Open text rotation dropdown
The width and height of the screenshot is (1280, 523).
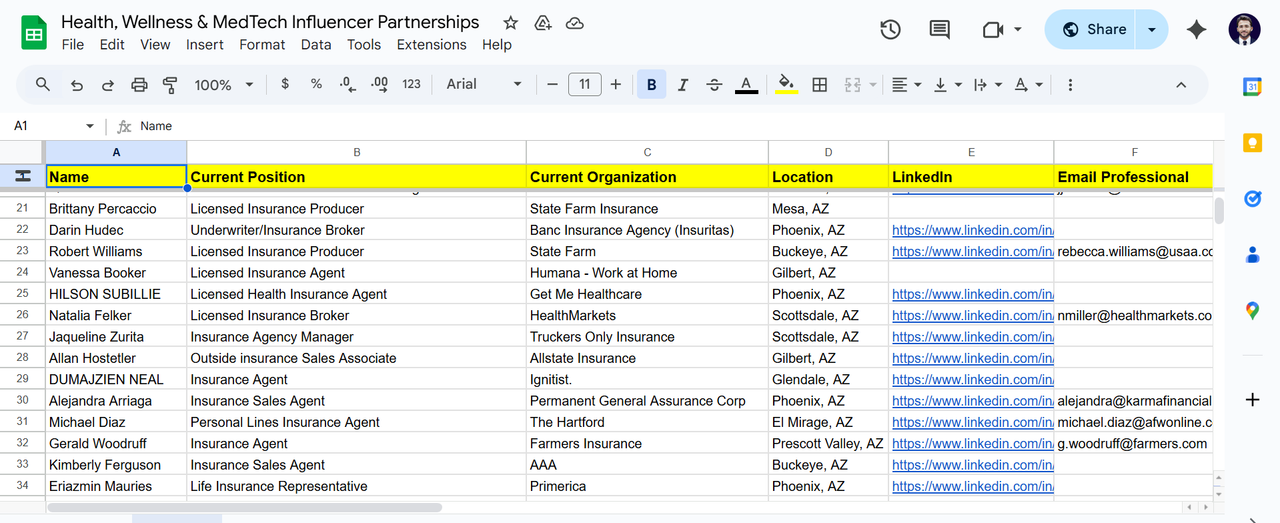pos(1028,85)
